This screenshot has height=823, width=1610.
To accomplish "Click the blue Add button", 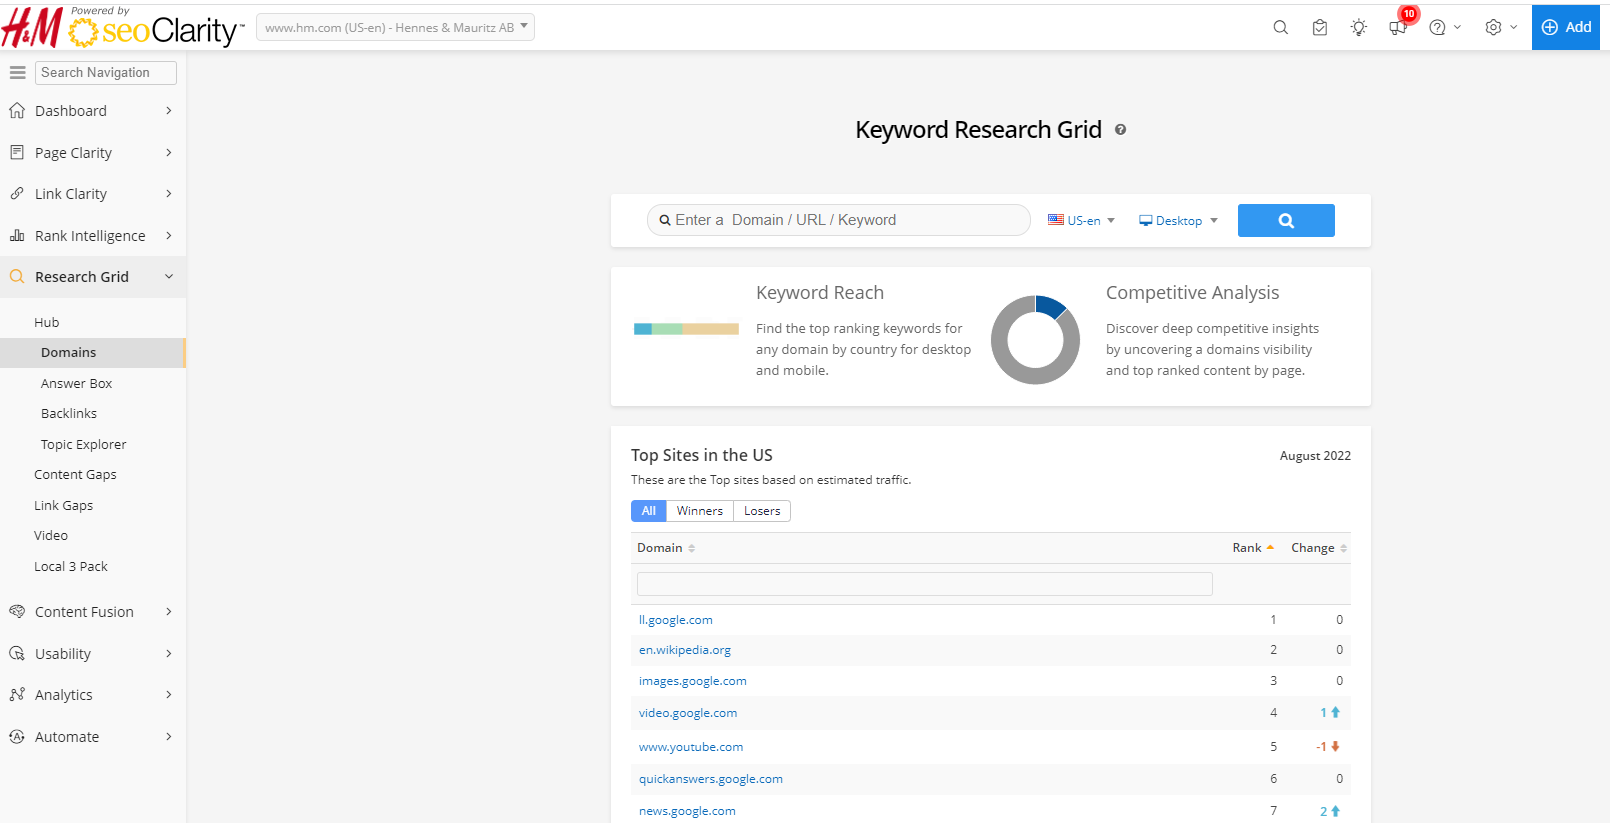I will click(1566, 27).
